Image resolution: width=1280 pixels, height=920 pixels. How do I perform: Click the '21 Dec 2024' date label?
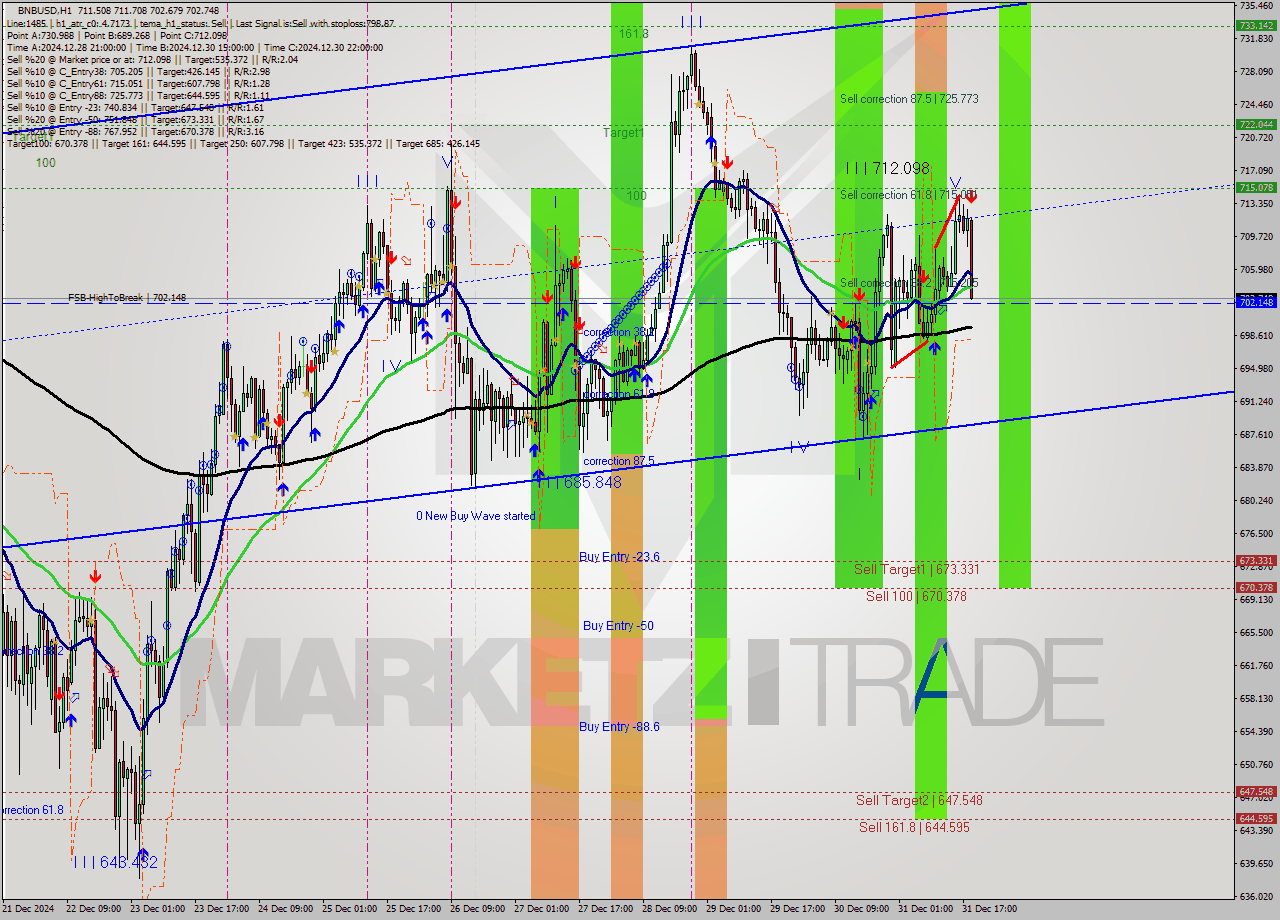click(26, 909)
